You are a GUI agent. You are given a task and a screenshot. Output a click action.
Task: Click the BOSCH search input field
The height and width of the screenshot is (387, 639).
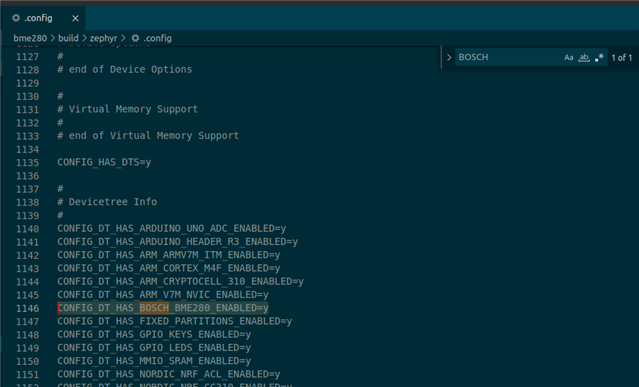(x=508, y=57)
